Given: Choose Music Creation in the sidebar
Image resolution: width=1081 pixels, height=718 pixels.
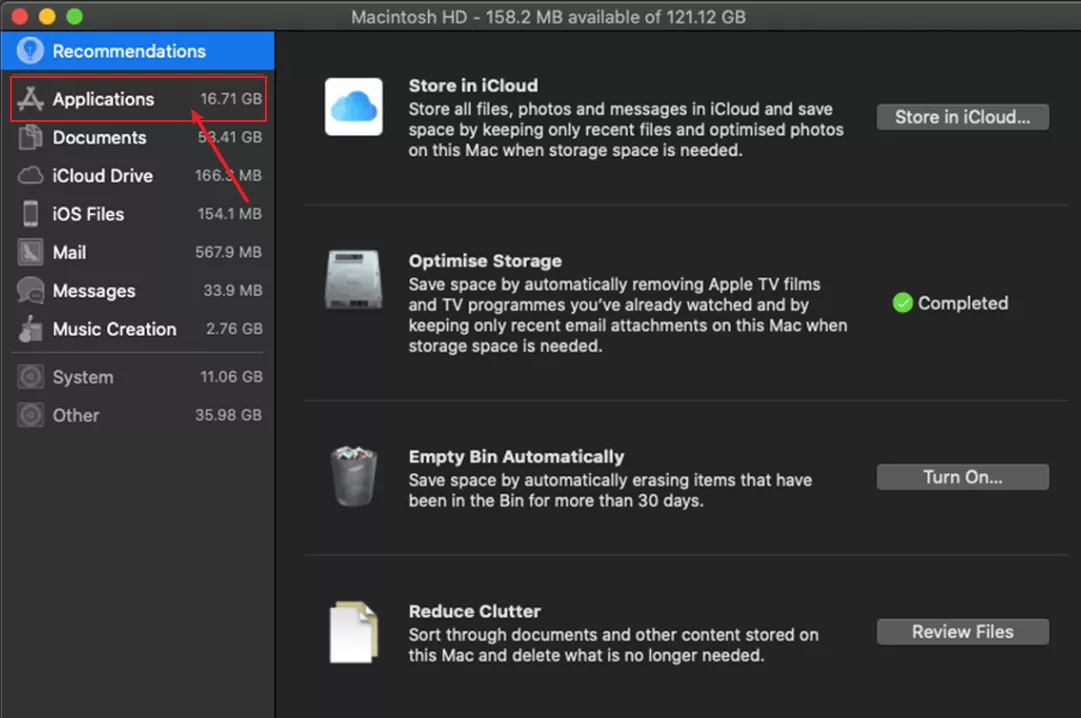Looking at the screenshot, I should [x=139, y=329].
